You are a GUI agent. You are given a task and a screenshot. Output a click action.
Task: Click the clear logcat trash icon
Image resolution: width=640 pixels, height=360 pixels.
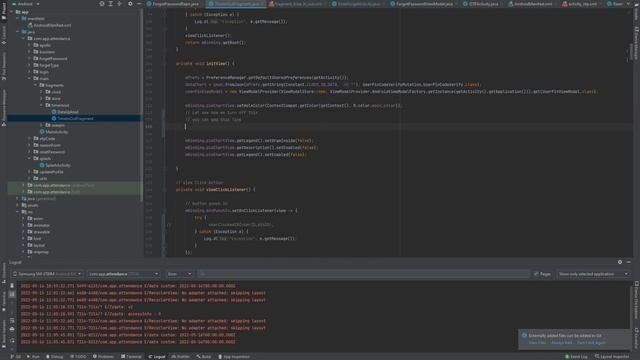(12, 286)
